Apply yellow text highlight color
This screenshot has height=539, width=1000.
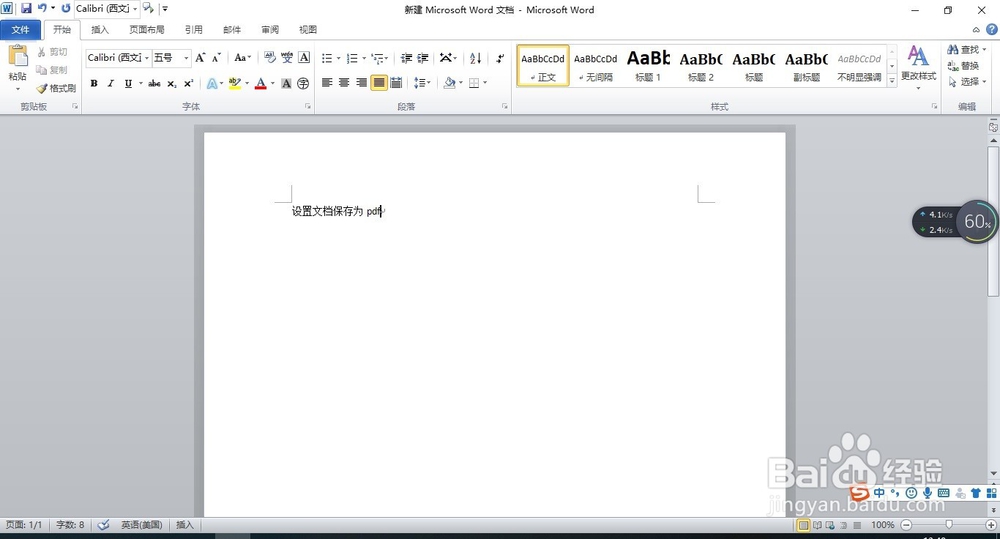(235, 84)
